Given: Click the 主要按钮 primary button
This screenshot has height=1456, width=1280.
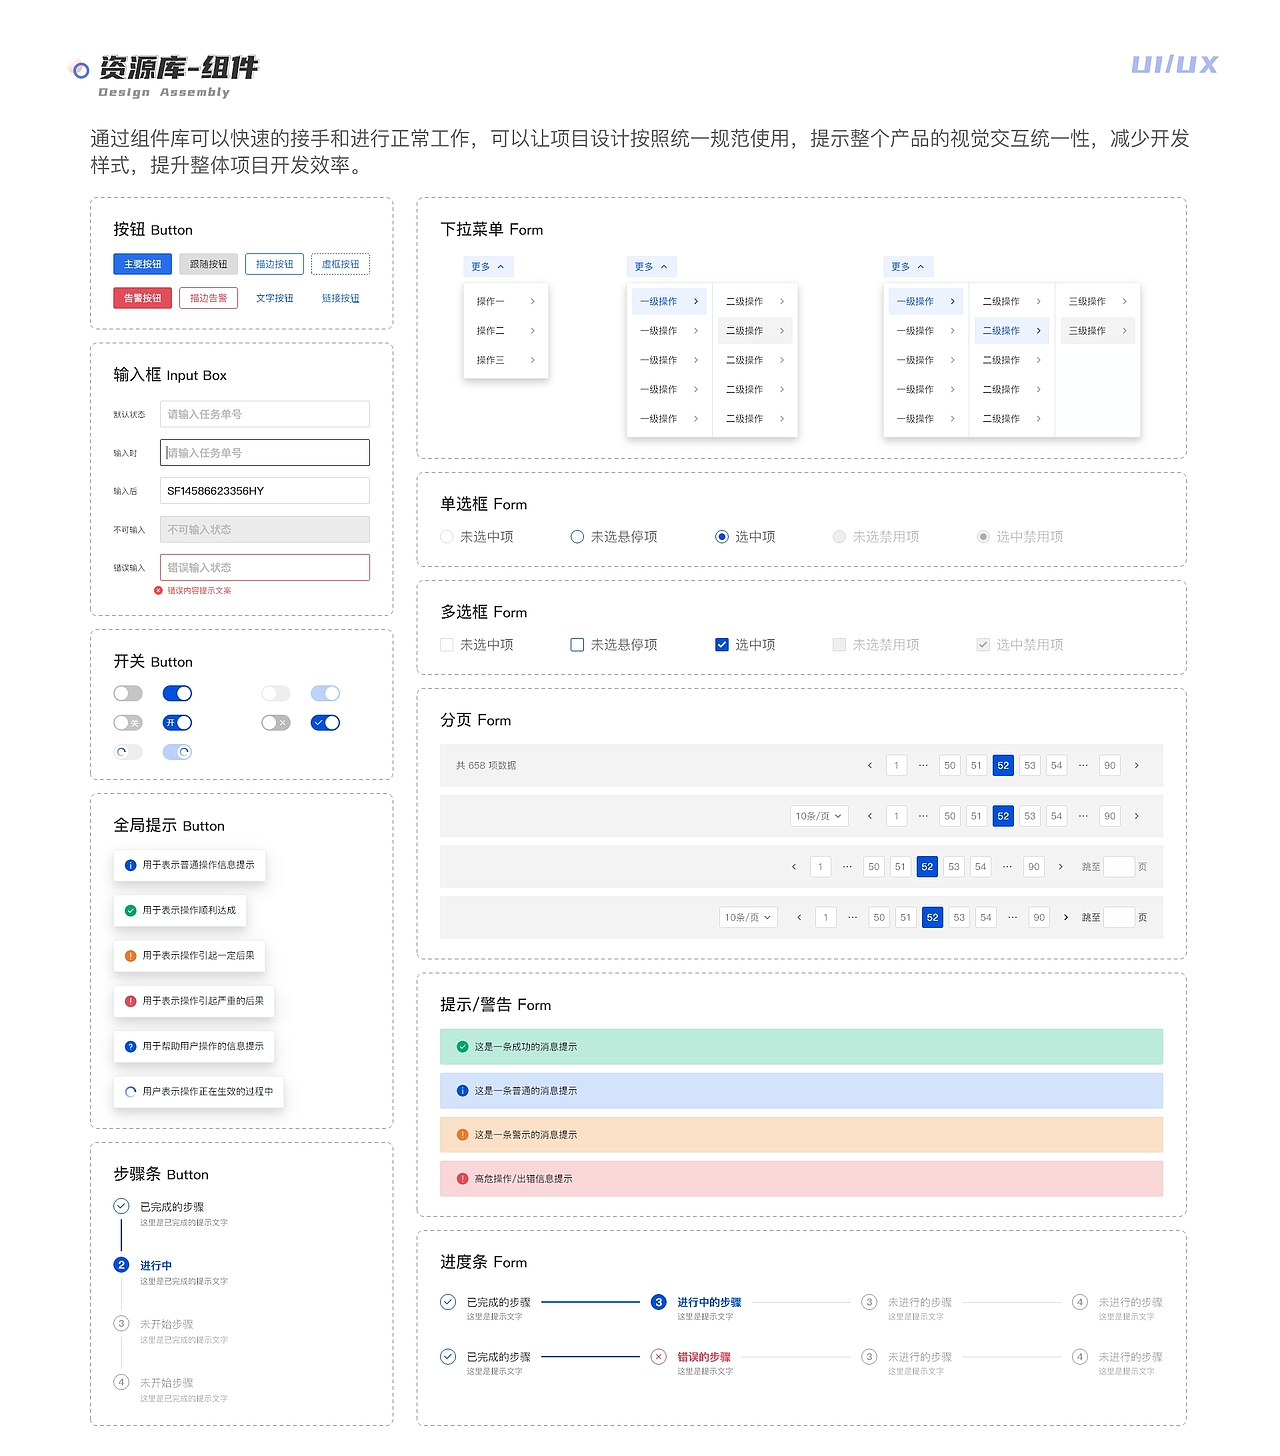Looking at the screenshot, I should tap(141, 264).
